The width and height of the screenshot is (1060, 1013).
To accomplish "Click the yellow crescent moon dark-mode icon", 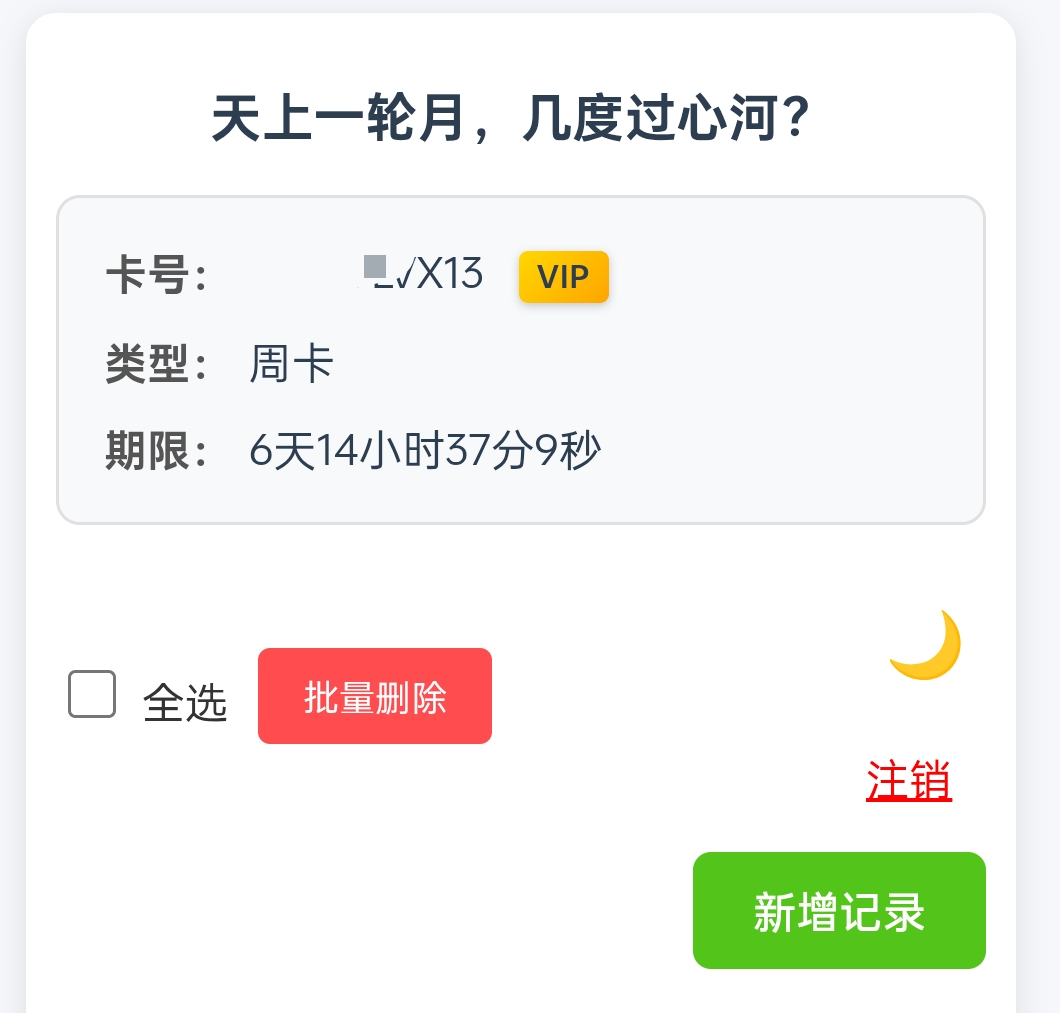I will [x=925, y=644].
